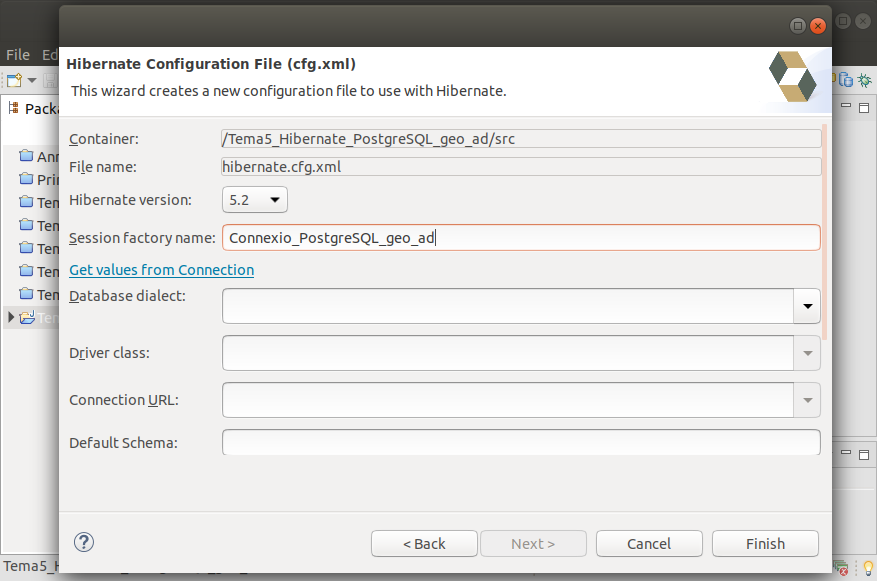
Task: Open the File menu in Eclipse
Action: [18, 55]
